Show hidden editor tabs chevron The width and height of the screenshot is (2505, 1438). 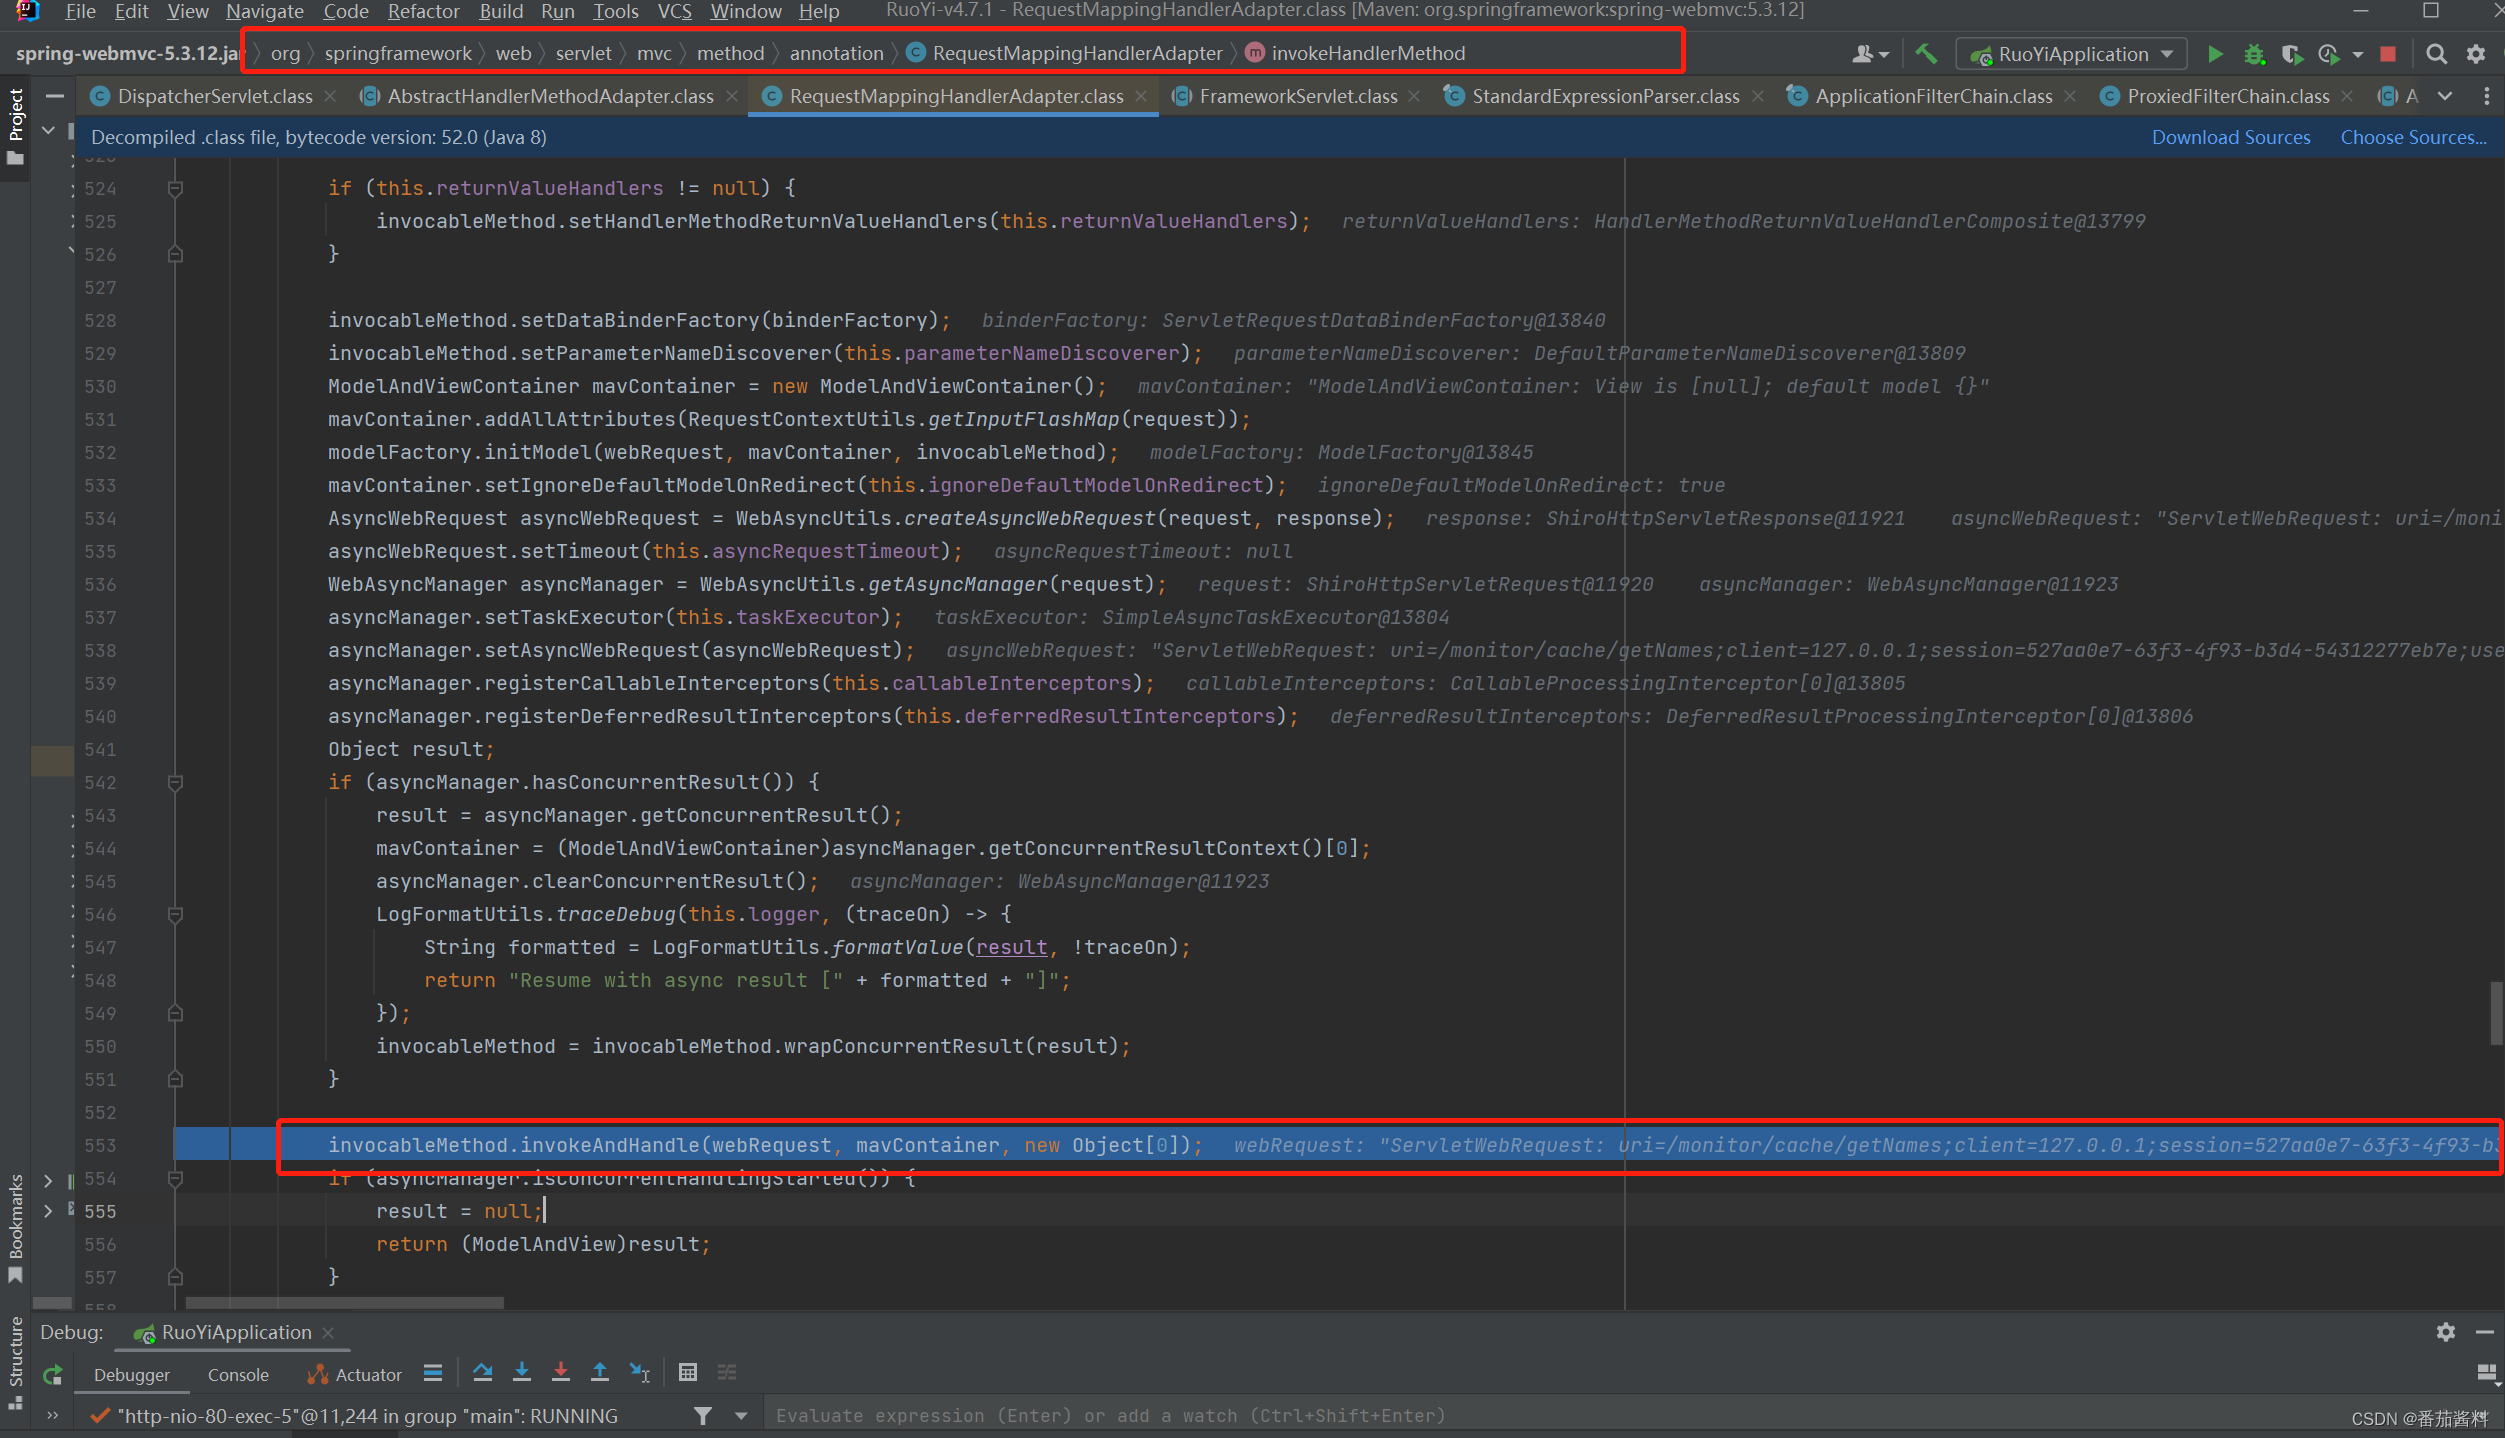(2445, 96)
